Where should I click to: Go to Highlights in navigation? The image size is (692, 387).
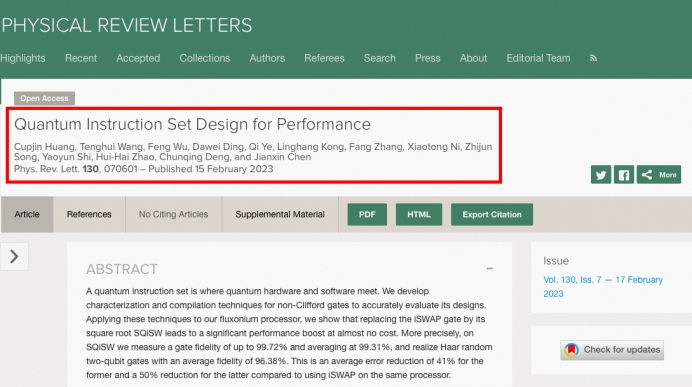click(x=23, y=58)
